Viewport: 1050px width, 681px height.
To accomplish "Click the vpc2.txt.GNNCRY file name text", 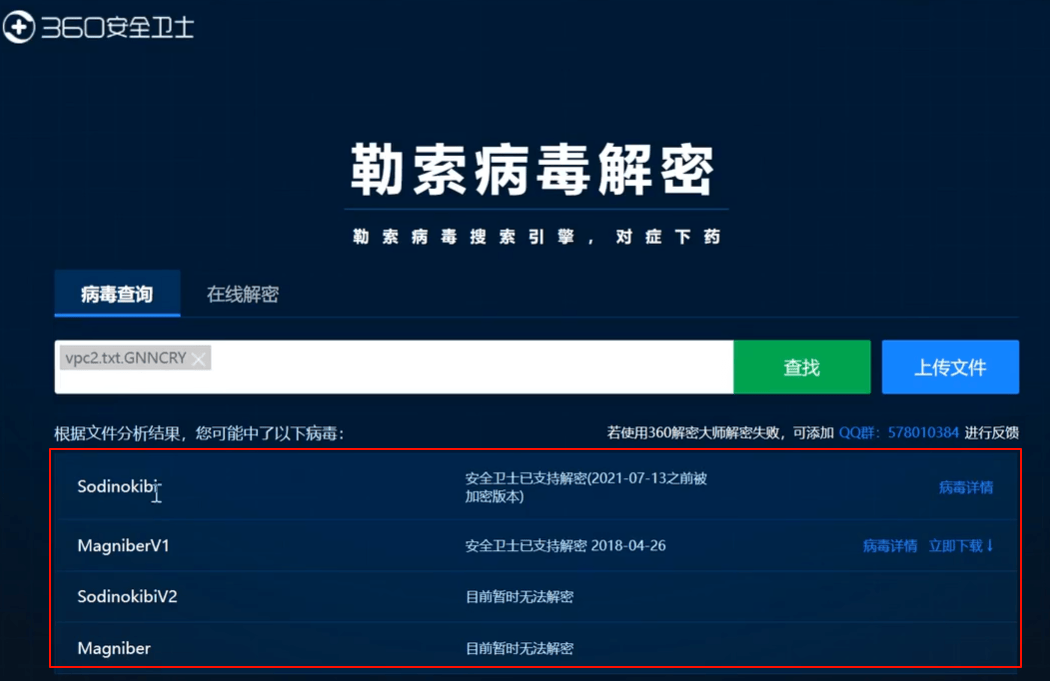I will point(126,358).
